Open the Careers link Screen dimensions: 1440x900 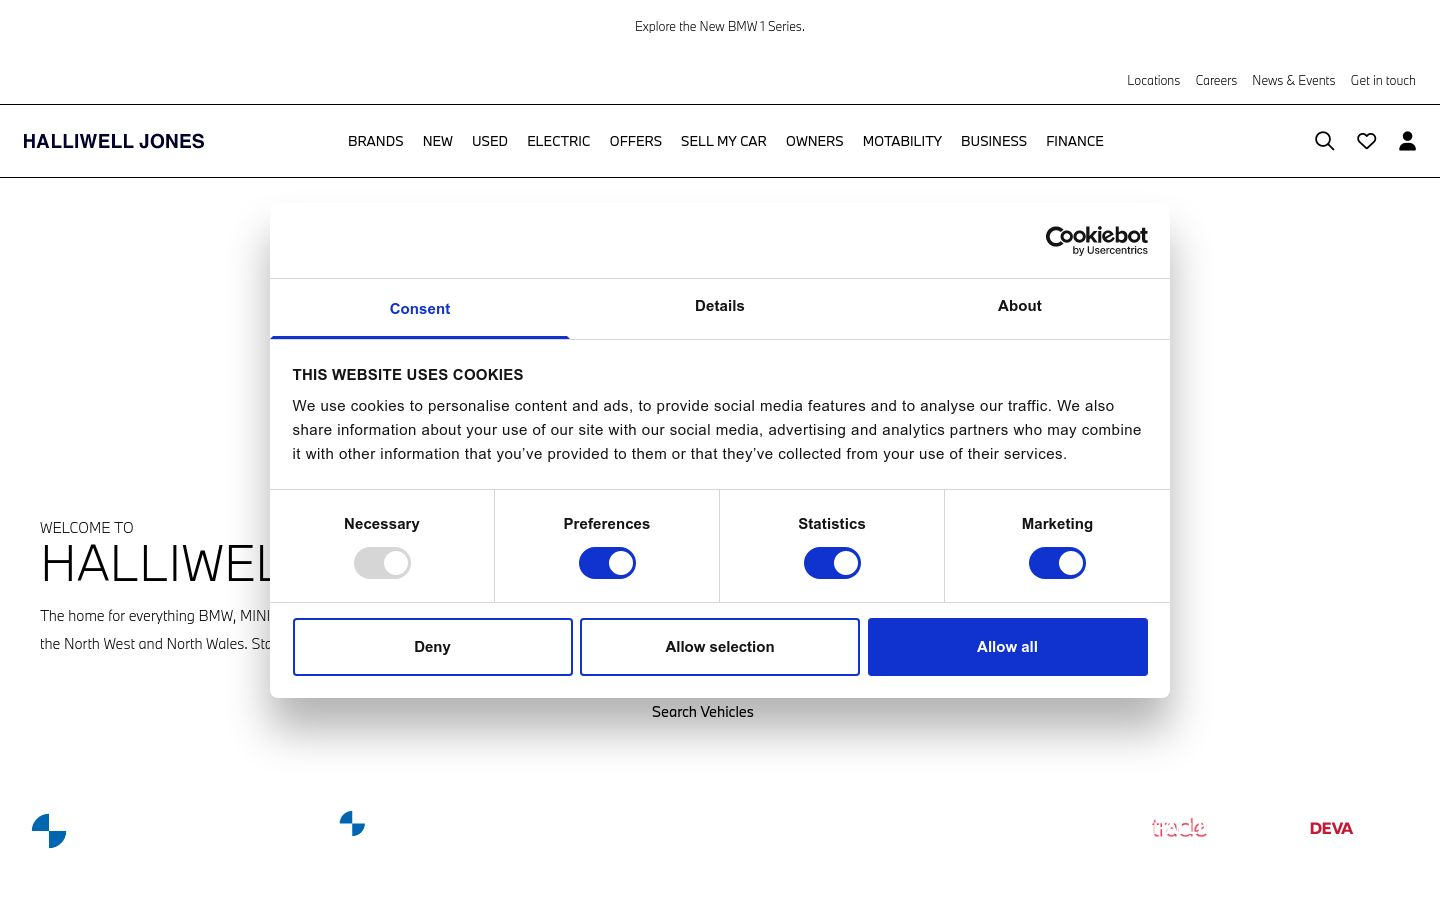1216,81
